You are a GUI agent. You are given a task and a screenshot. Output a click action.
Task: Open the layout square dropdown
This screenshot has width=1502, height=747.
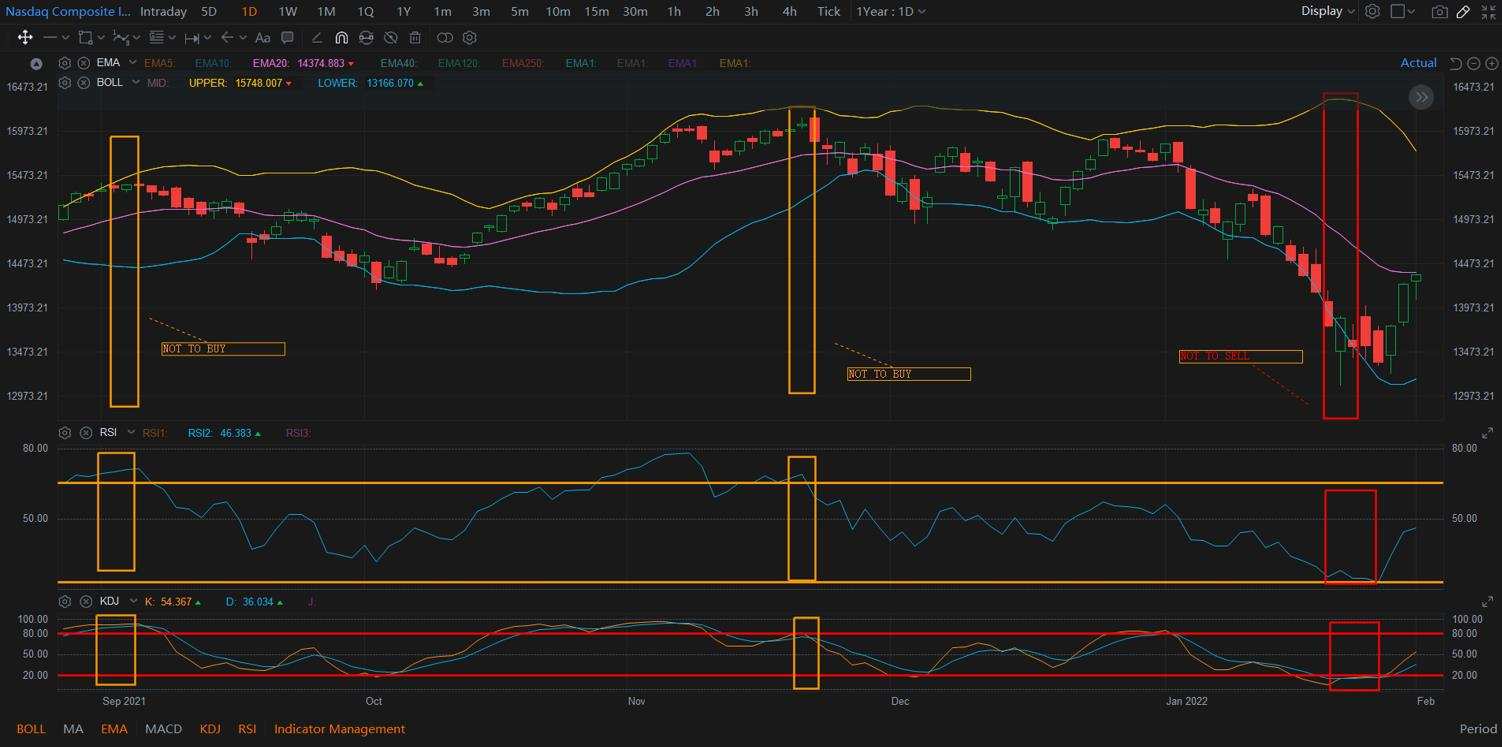pyautogui.click(x=1403, y=11)
